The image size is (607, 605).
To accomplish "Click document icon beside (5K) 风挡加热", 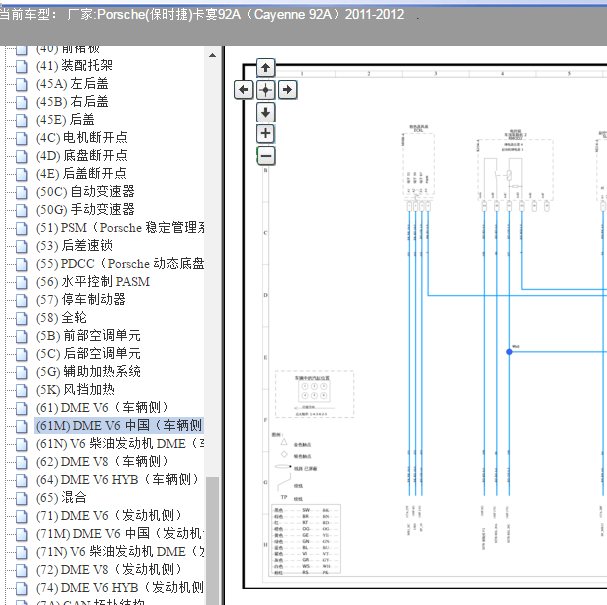I will point(22,390).
